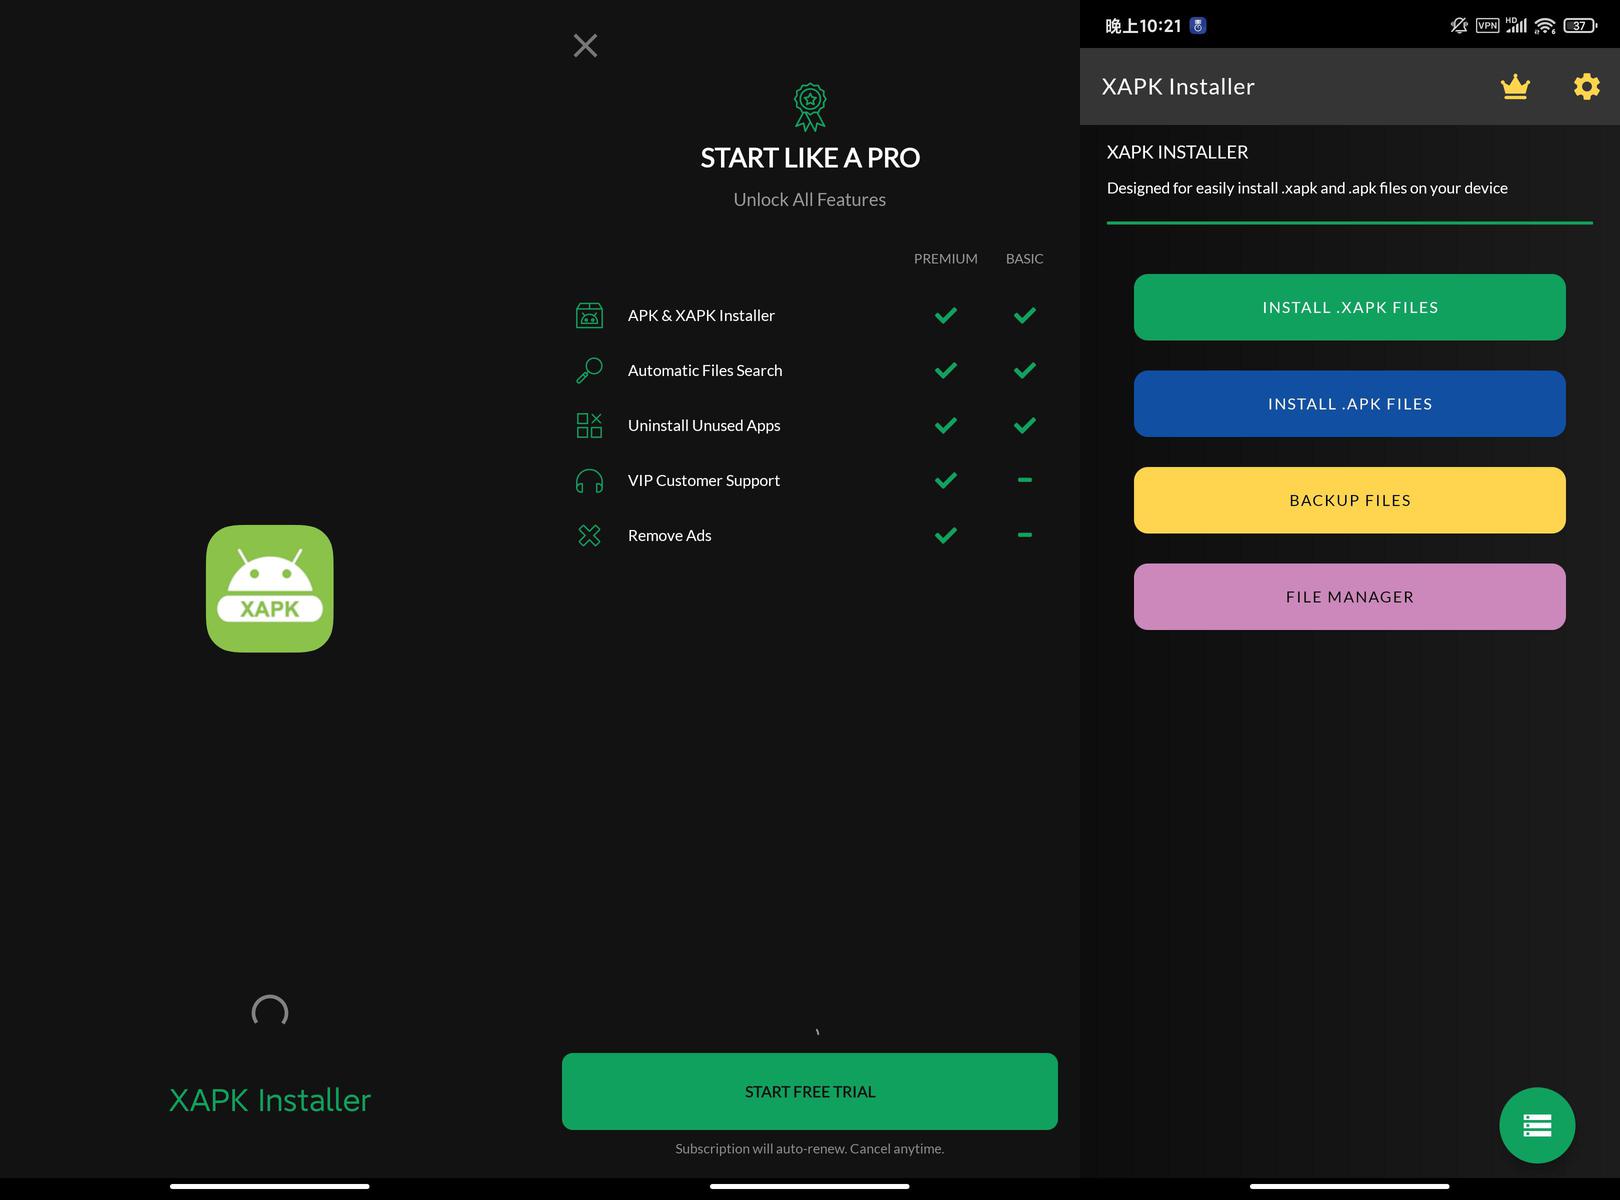Click Premium checkmark for Remove Ads
1620x1200 pixels.
point(946,535)
